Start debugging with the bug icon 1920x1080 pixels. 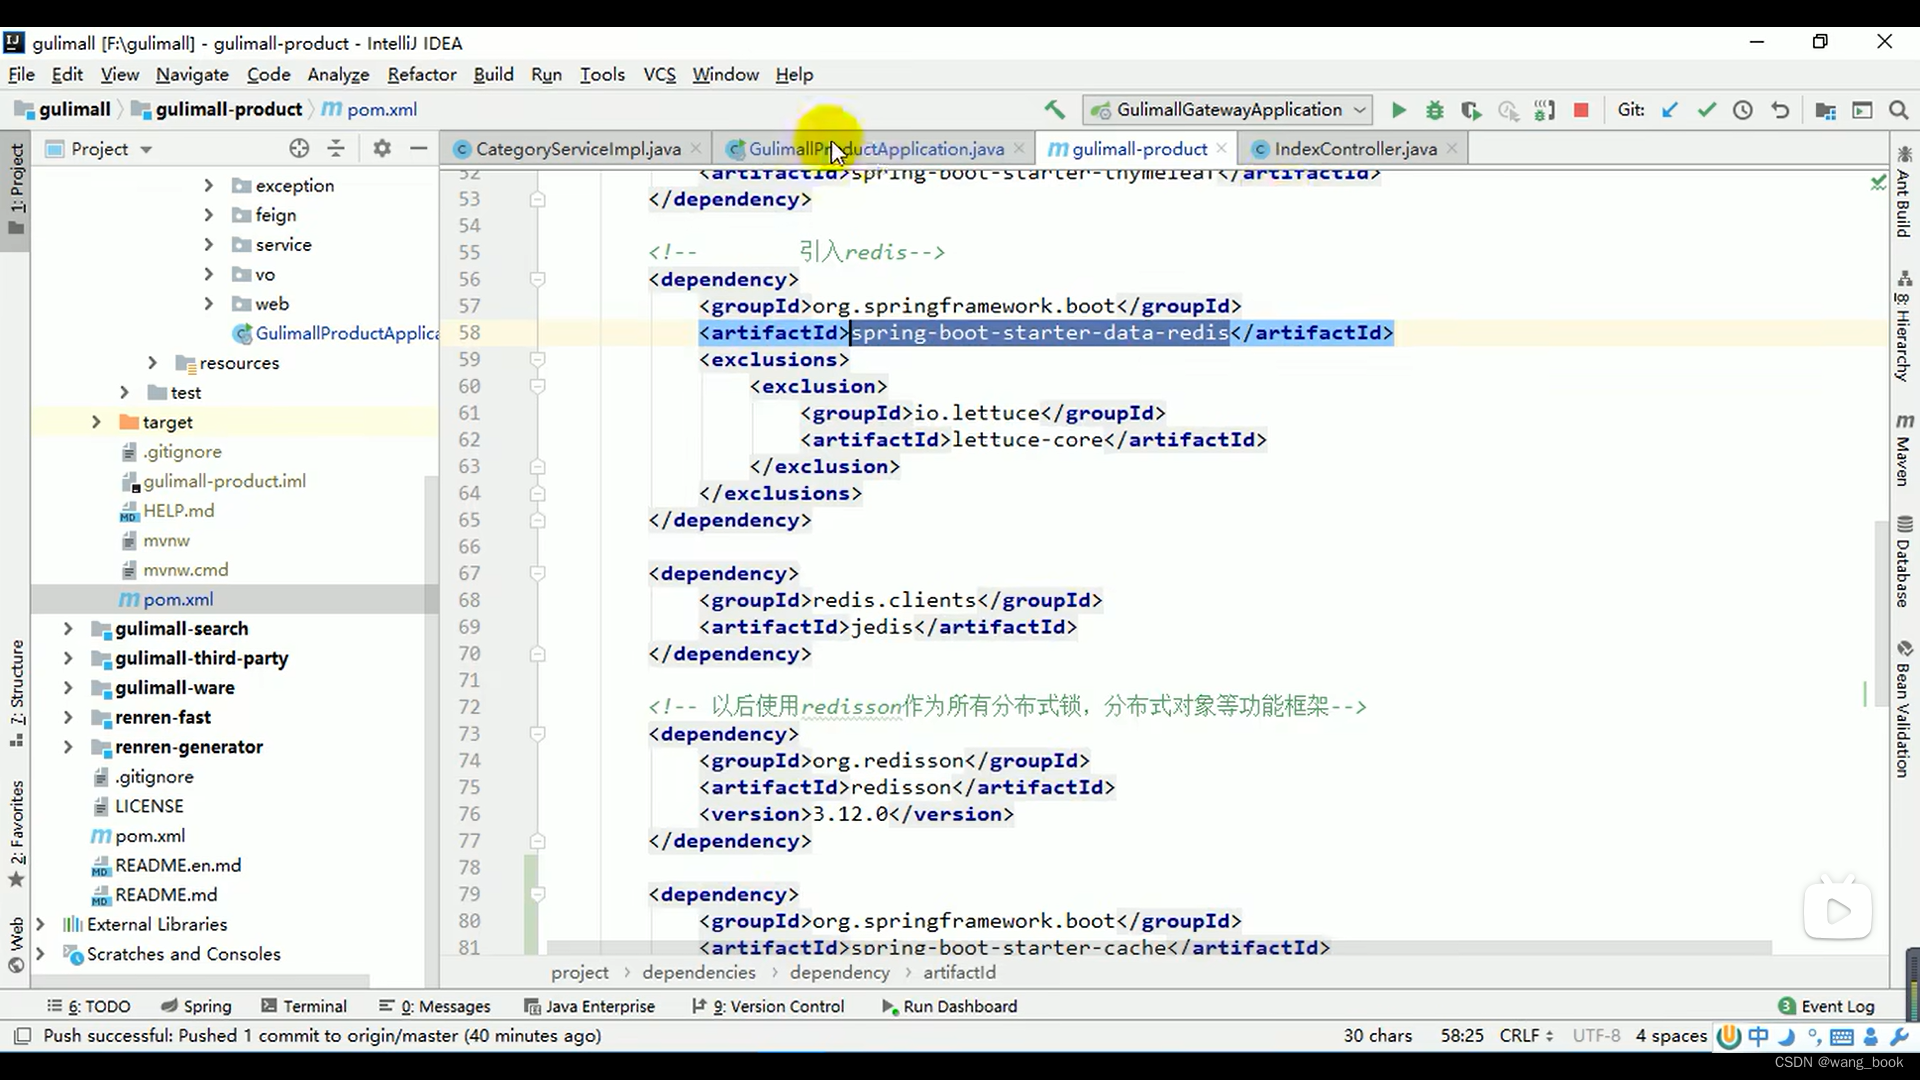[1435, 110]
